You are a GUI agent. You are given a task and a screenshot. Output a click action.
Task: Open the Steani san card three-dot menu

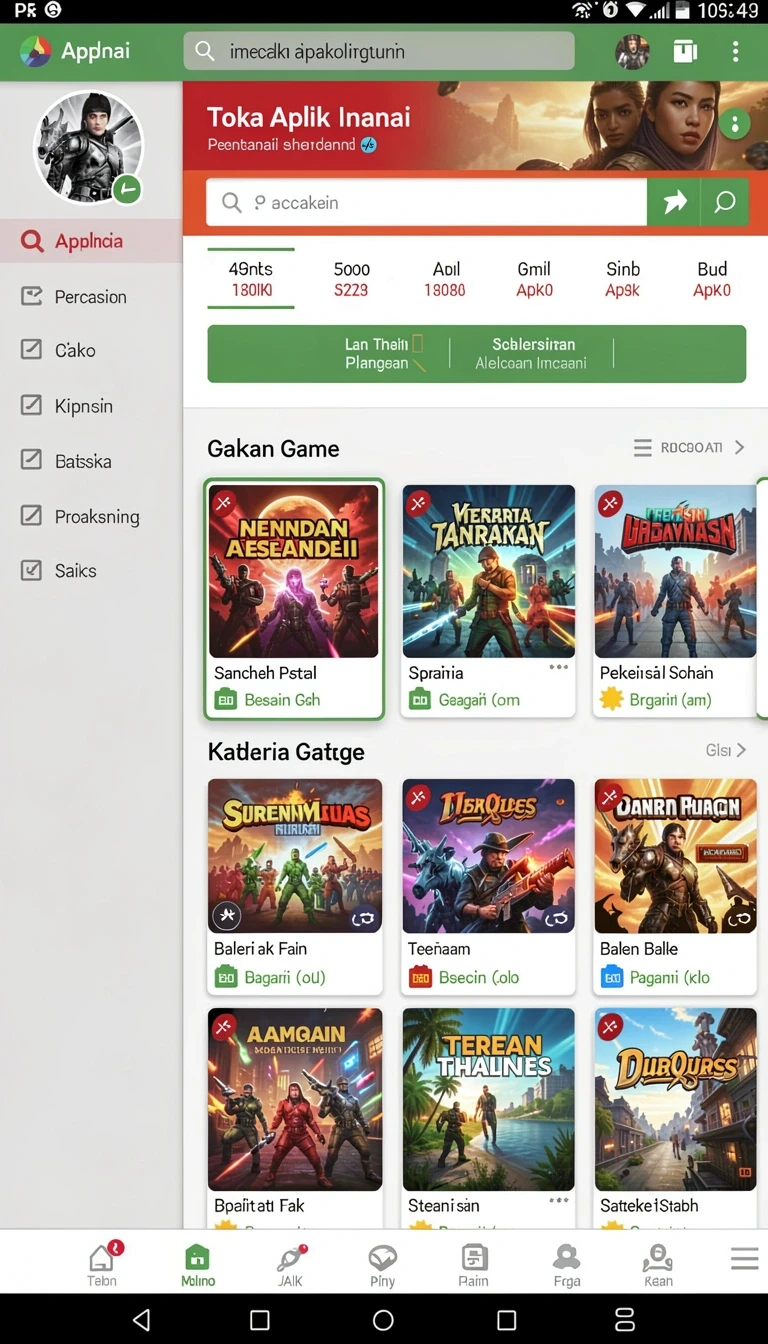(x=558, y=1200)
